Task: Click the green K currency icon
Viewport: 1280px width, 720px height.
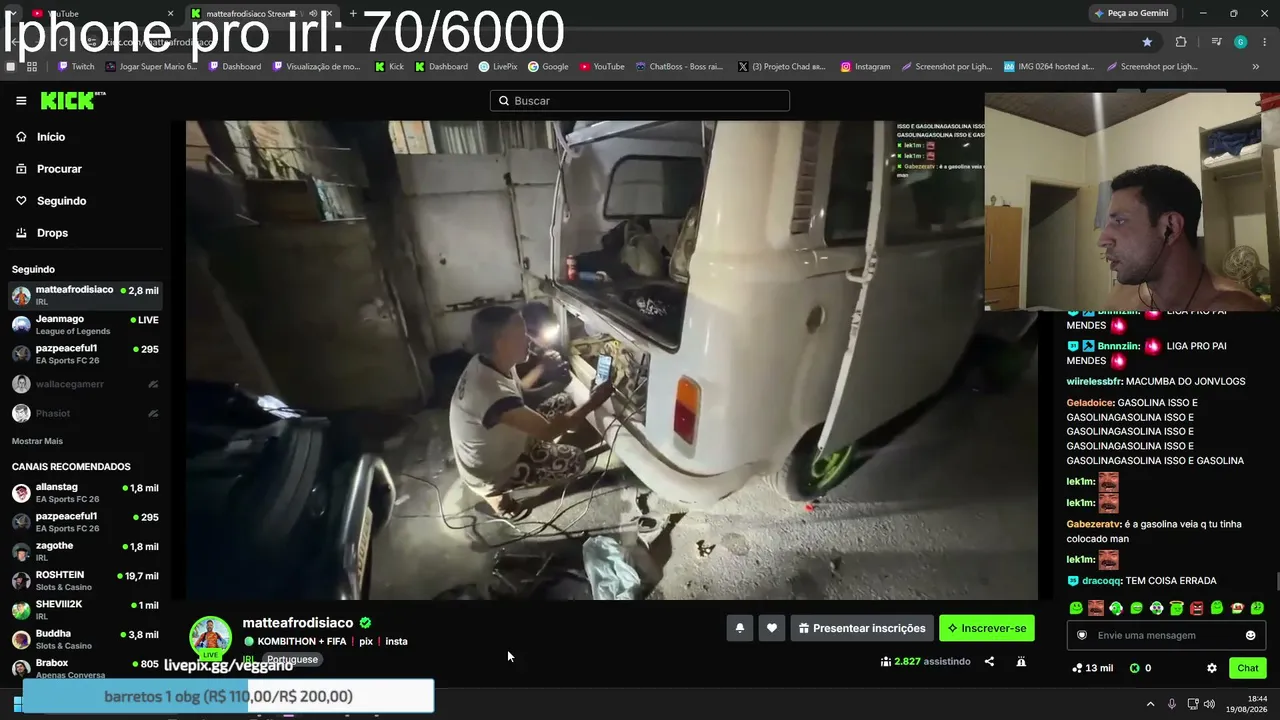Action: 1135,668
